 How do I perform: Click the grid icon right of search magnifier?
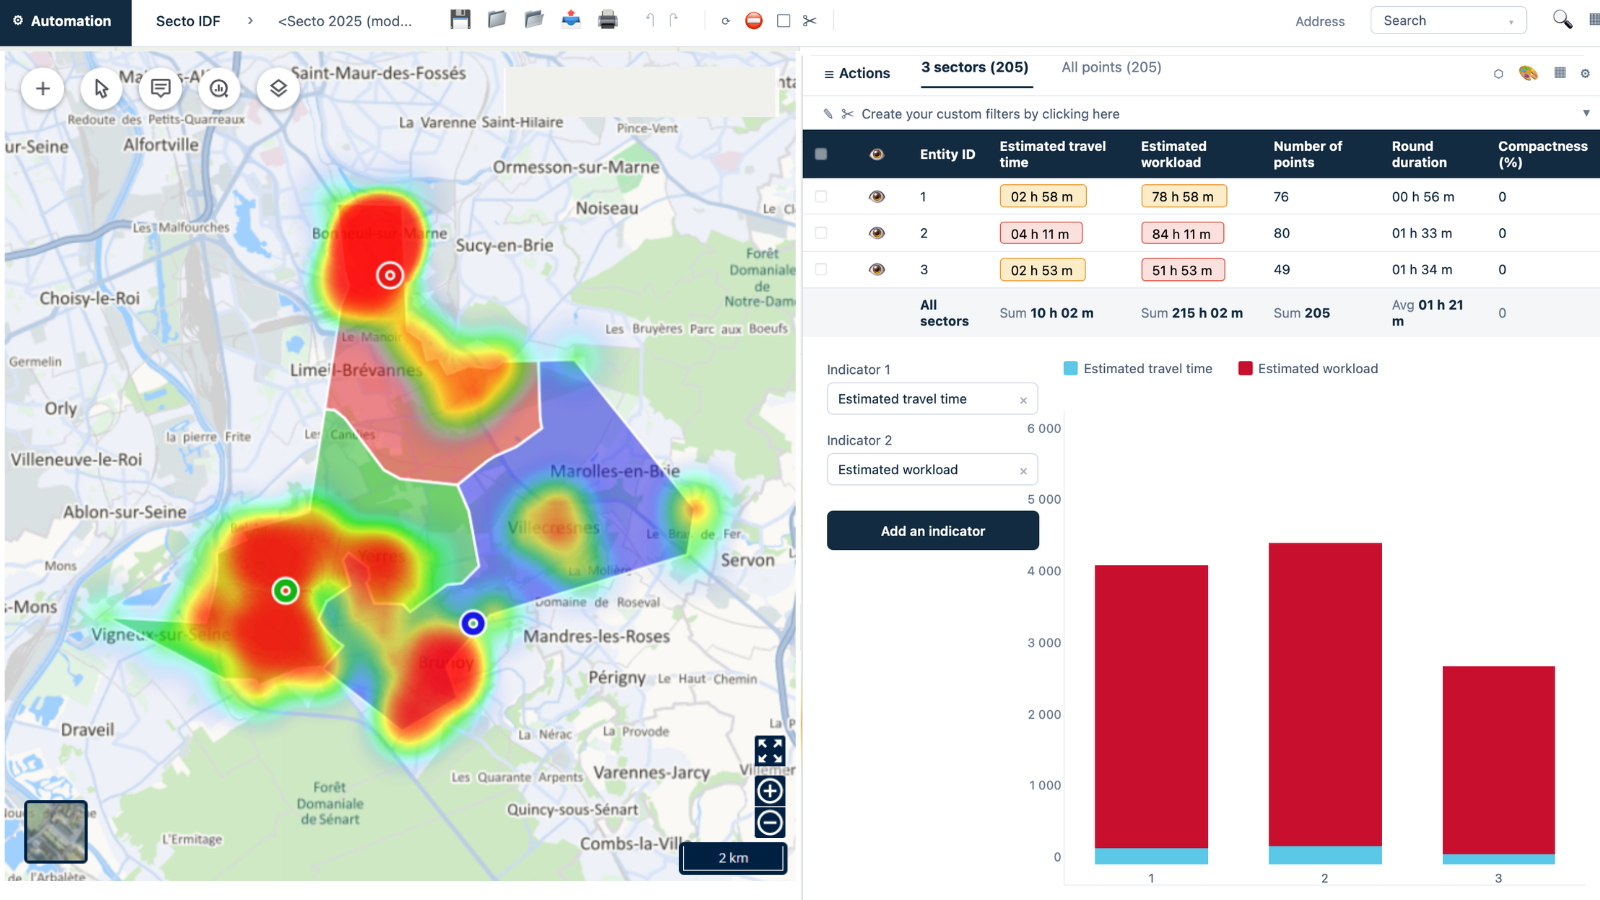click(x=1594, y=19)
